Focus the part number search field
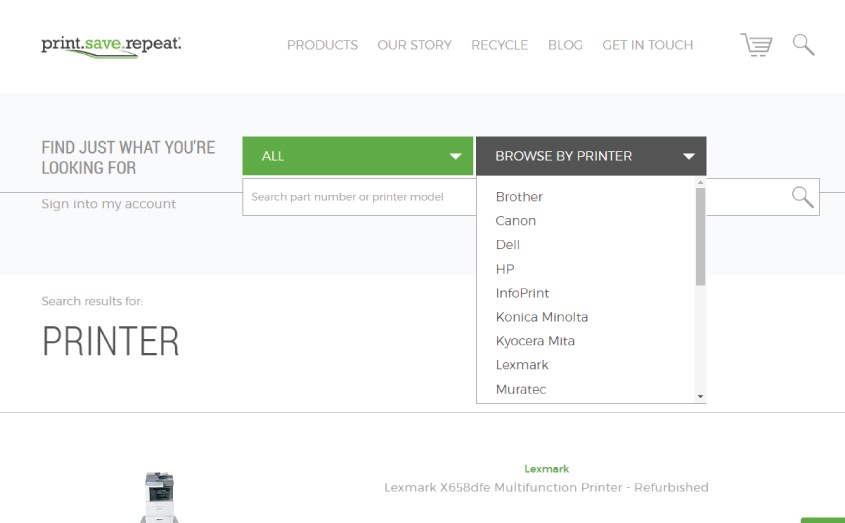 click(359, 197)
